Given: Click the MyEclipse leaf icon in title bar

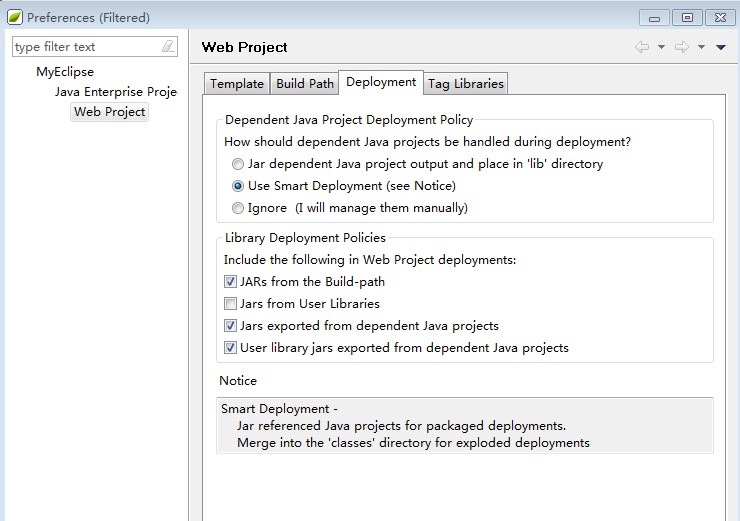Looking at the screenshot, I should (15, 17).
